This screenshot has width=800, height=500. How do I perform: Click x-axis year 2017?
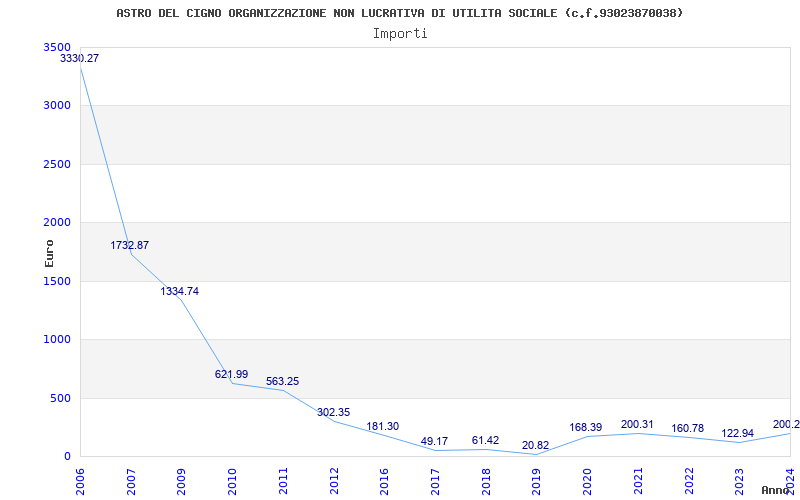[435, 482]
